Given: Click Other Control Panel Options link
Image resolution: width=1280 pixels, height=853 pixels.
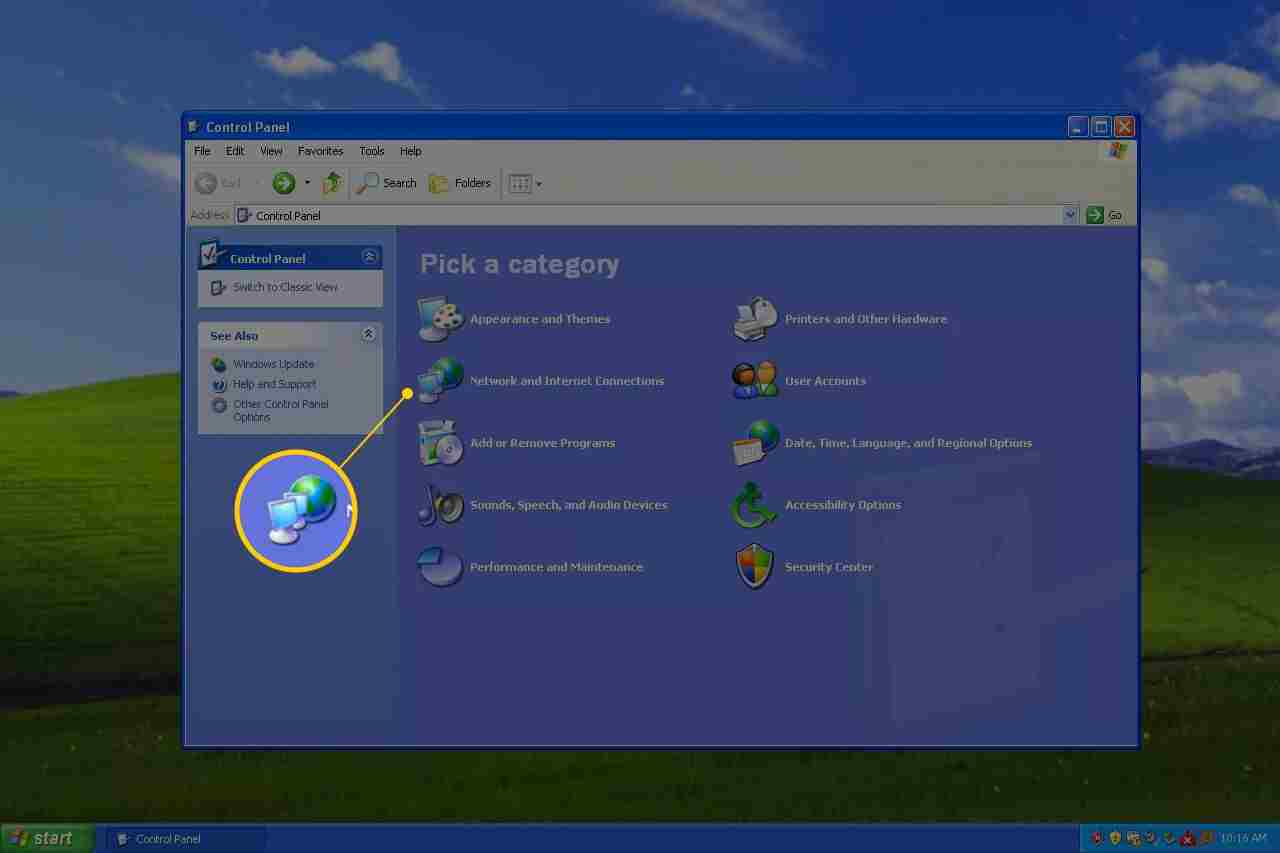Looking at the screenshot, I should (x=281, y=411).
